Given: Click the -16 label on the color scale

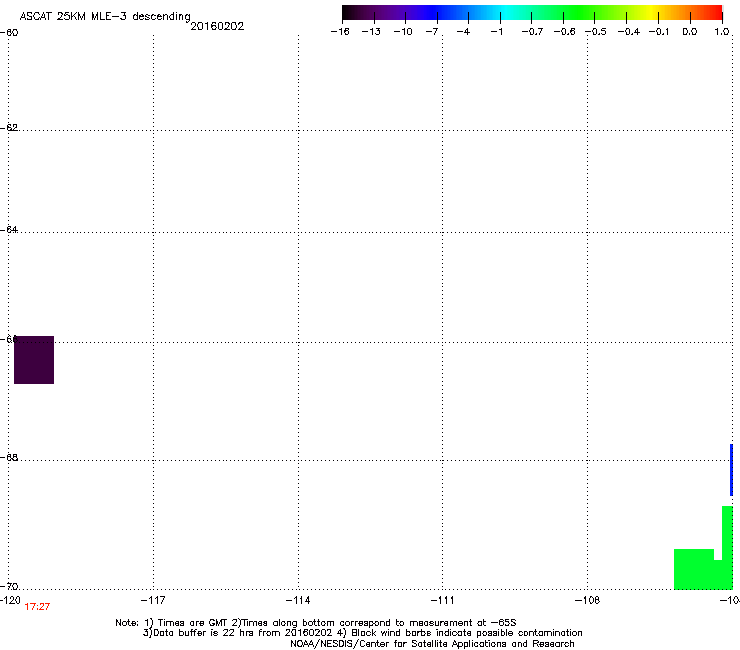Looking at the screenshot, I should 340,32.
